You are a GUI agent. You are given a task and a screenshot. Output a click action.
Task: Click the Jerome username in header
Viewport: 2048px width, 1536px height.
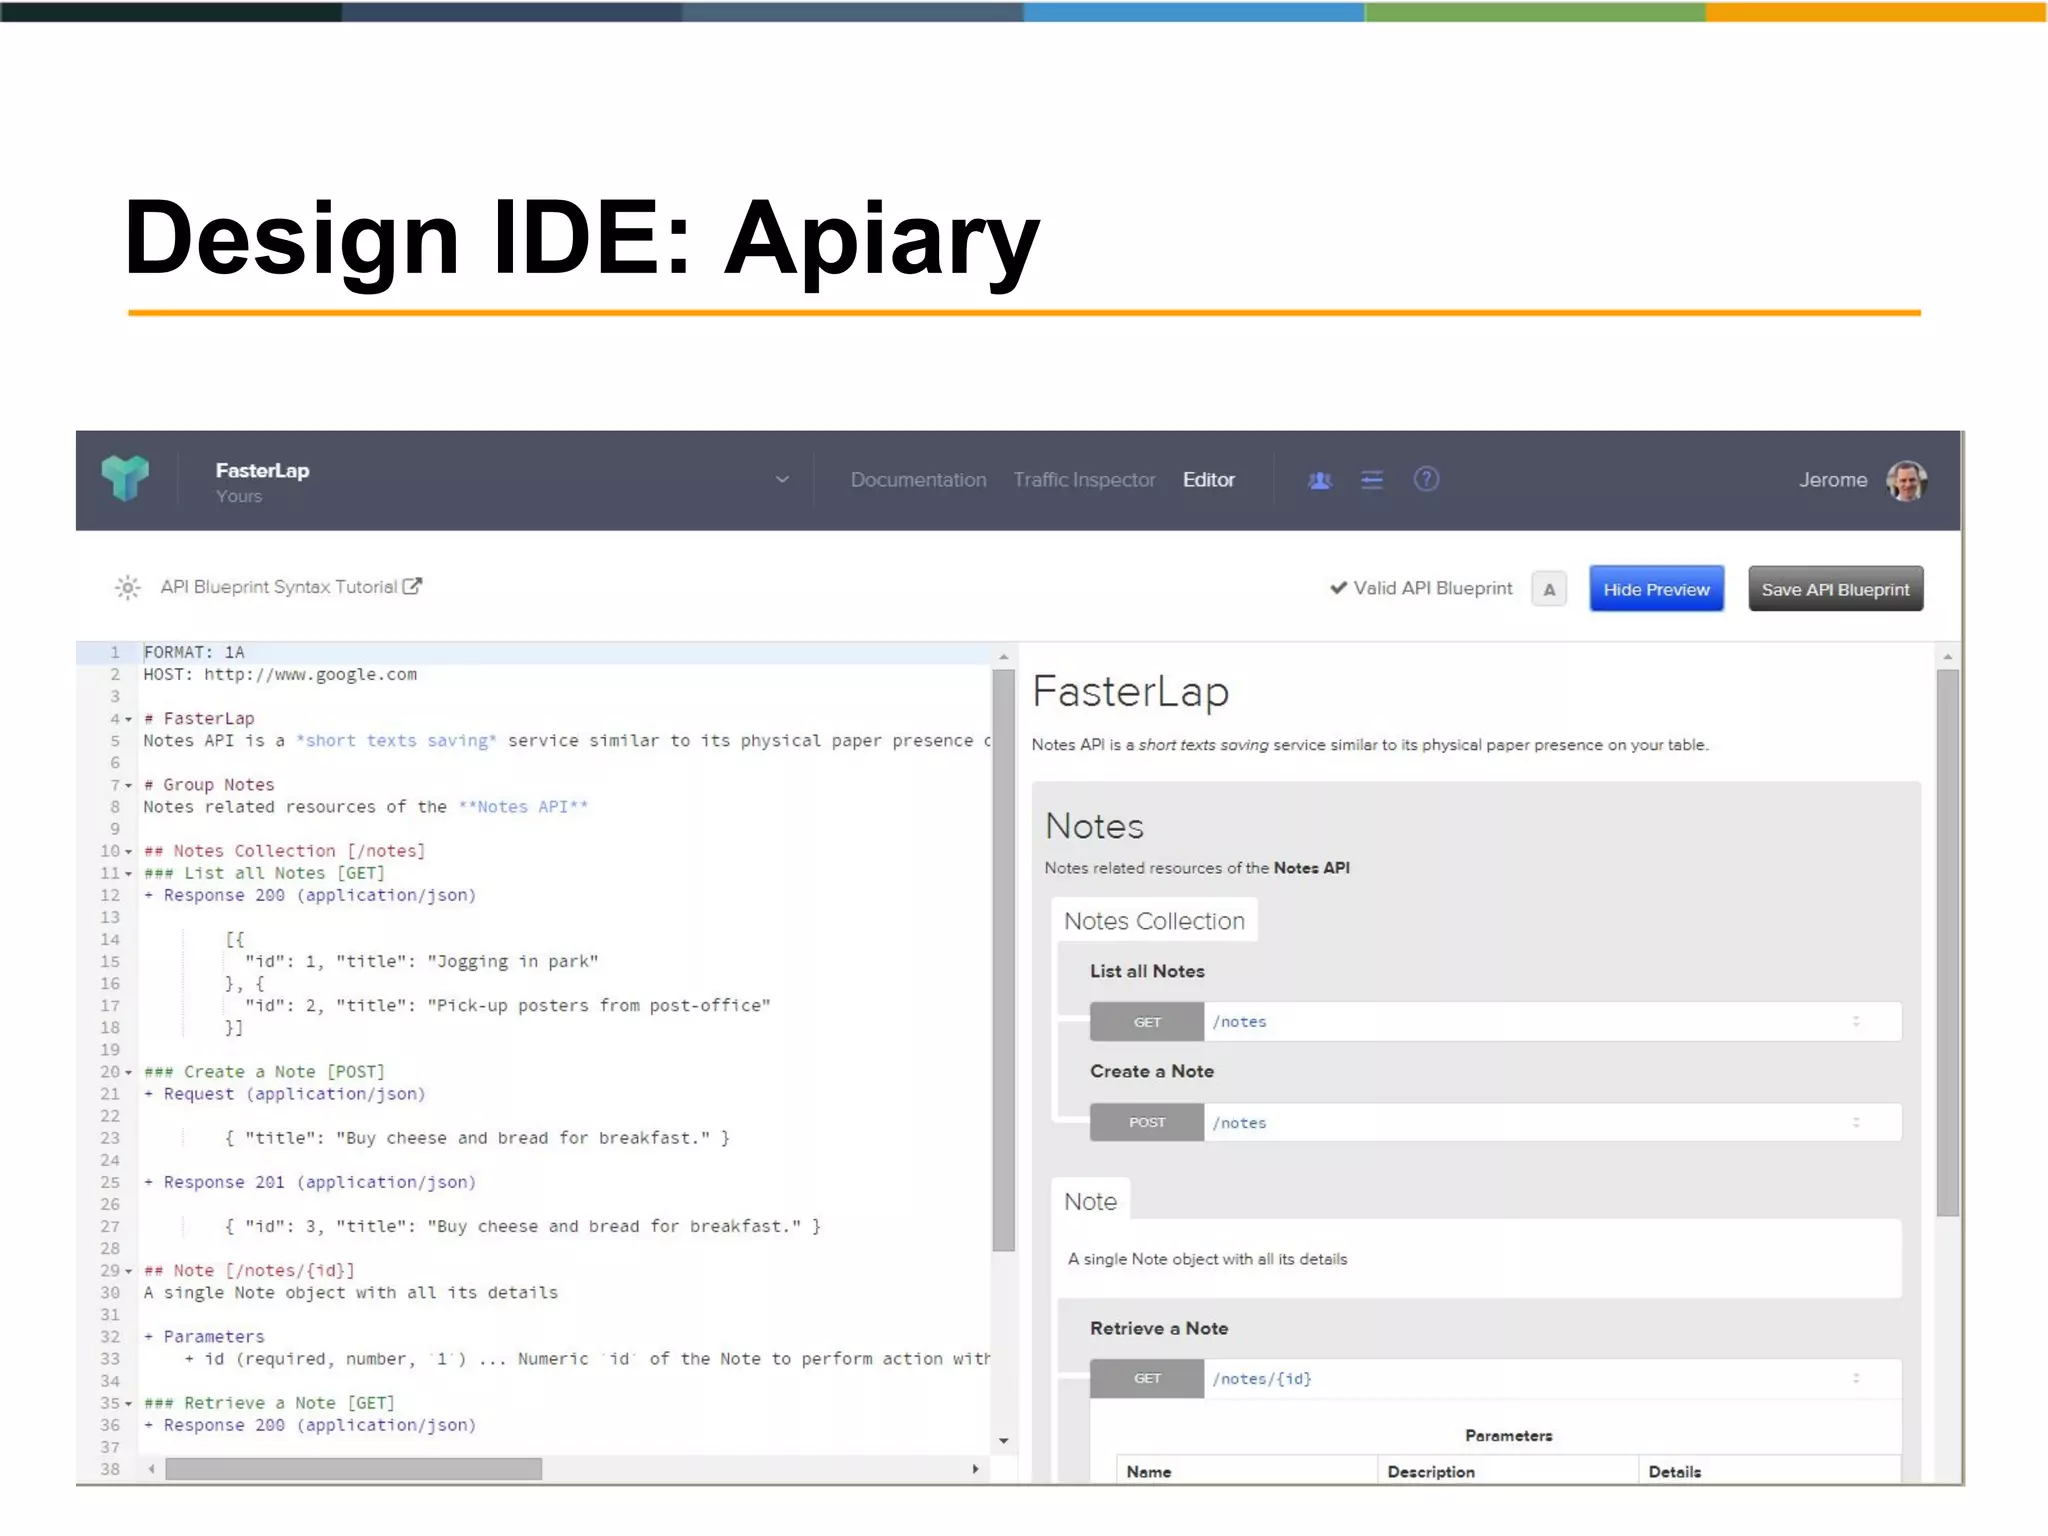(1833, 480)
